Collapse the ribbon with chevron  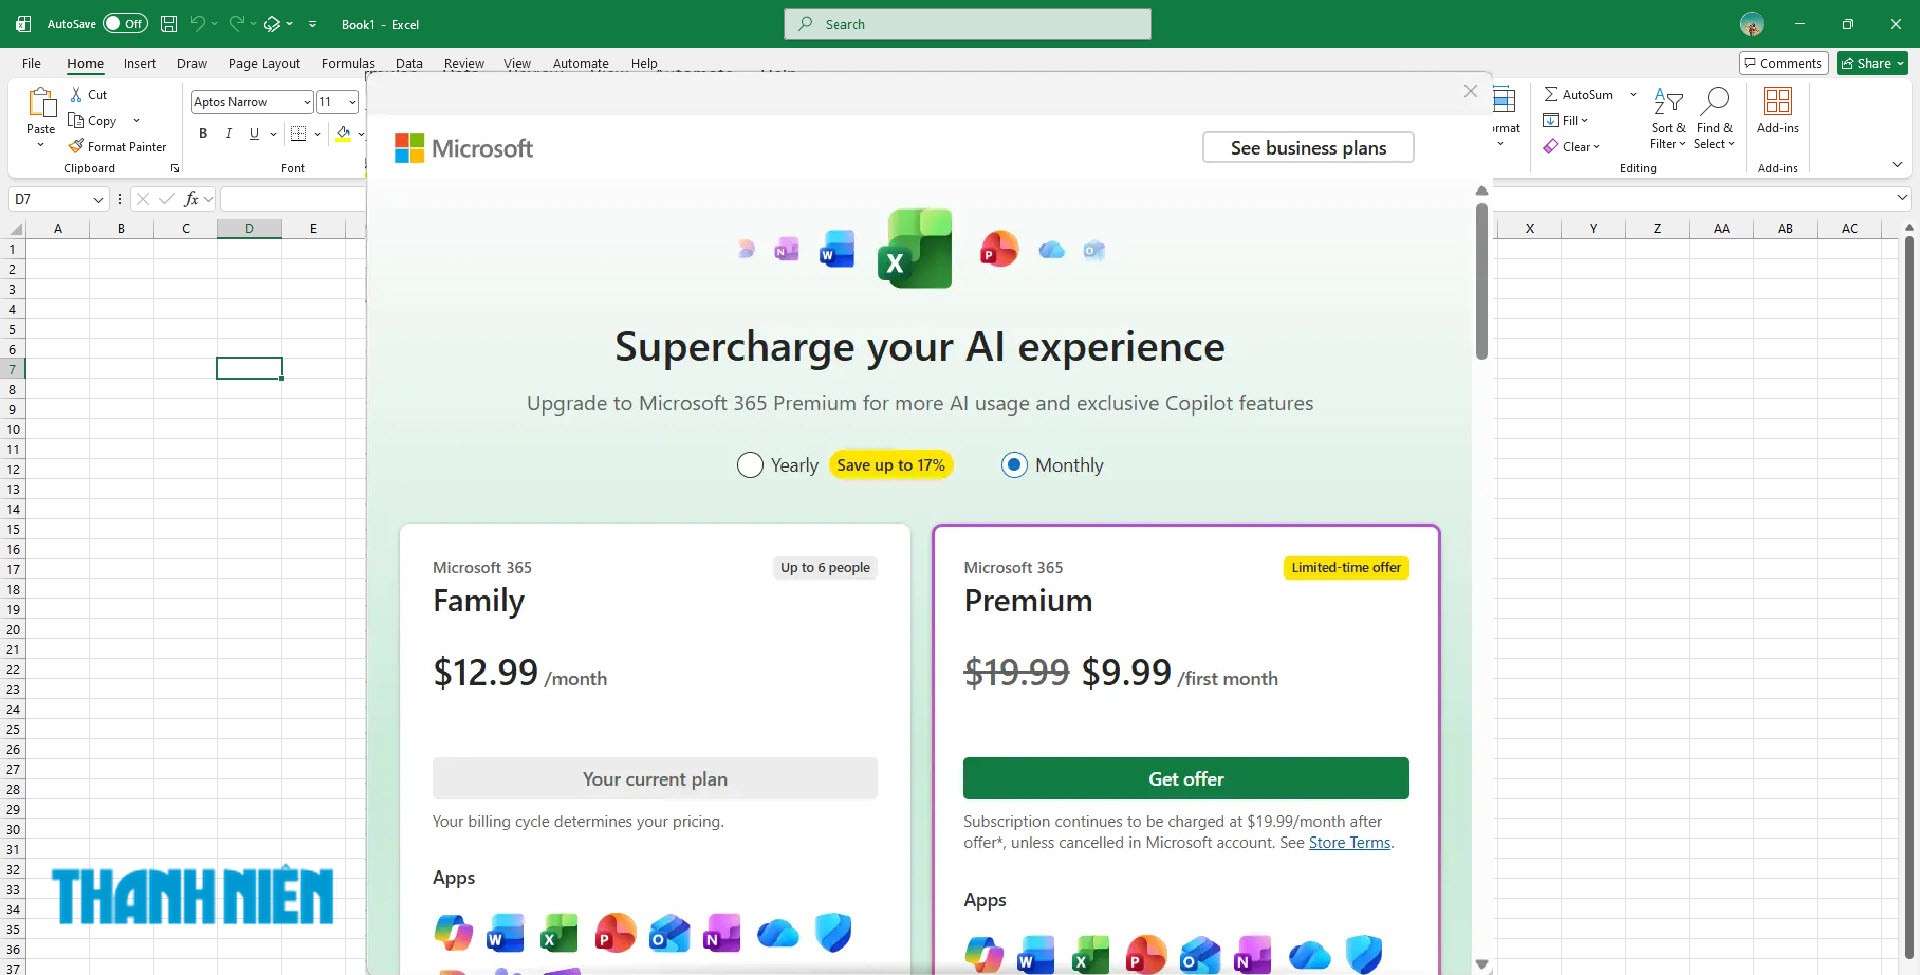click(1897, 164)
